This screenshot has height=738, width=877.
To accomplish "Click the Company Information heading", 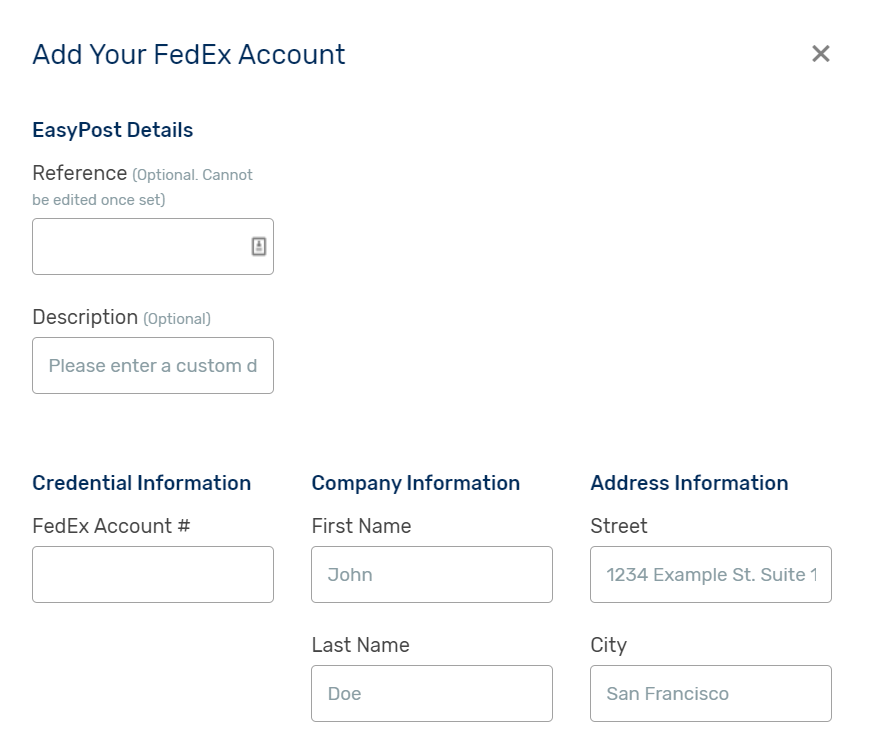I will pos(416,483).
